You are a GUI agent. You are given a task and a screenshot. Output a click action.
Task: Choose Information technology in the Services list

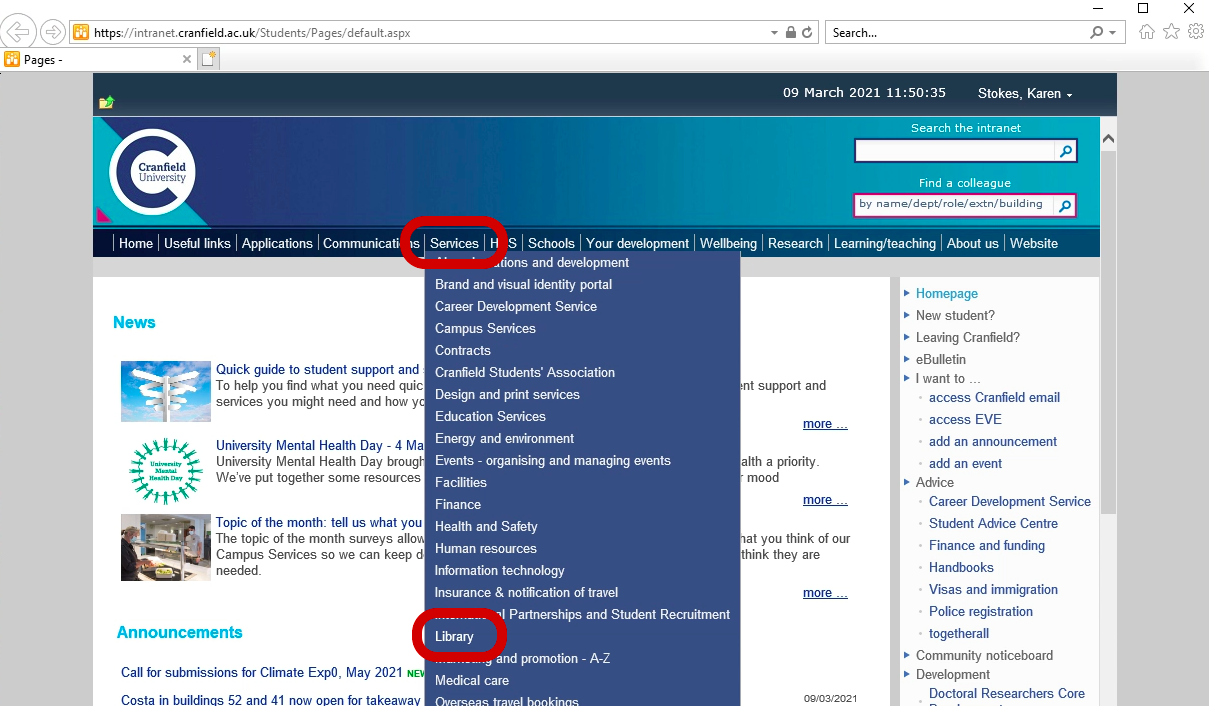(499, 570)
